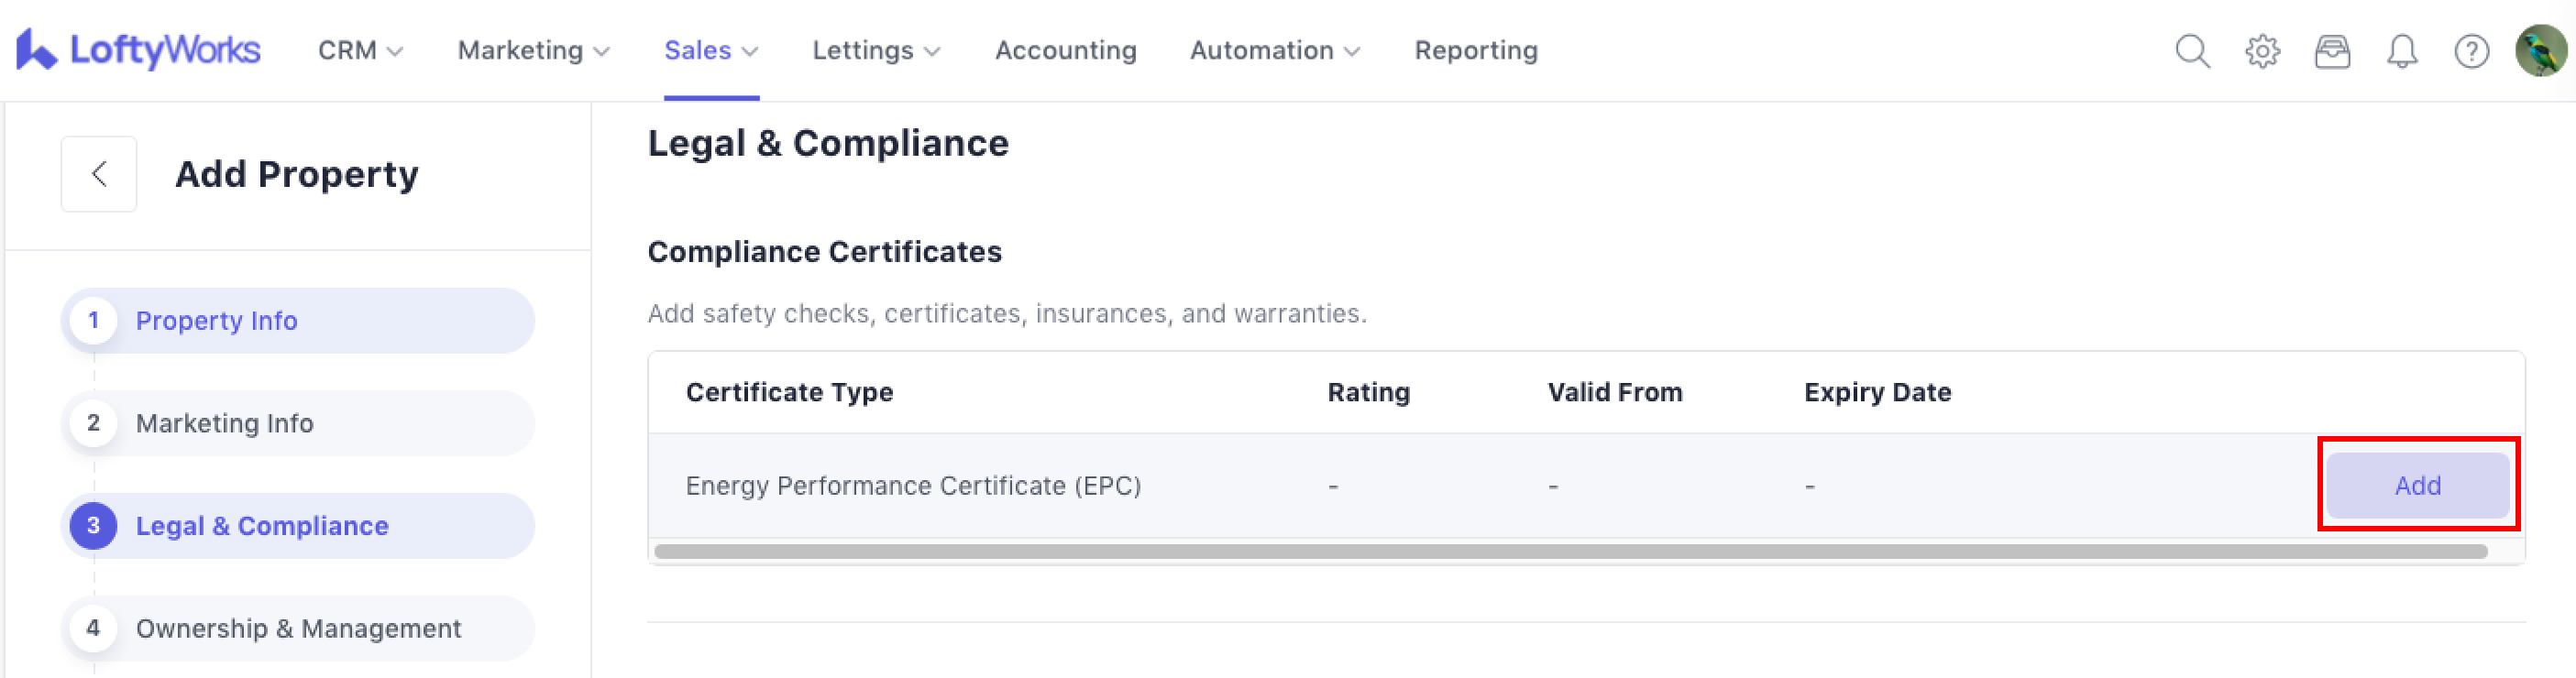Expand the Lettings dropdown menu
The width and height of the screenshot is (2576, 678).
[x=875, y=50]
